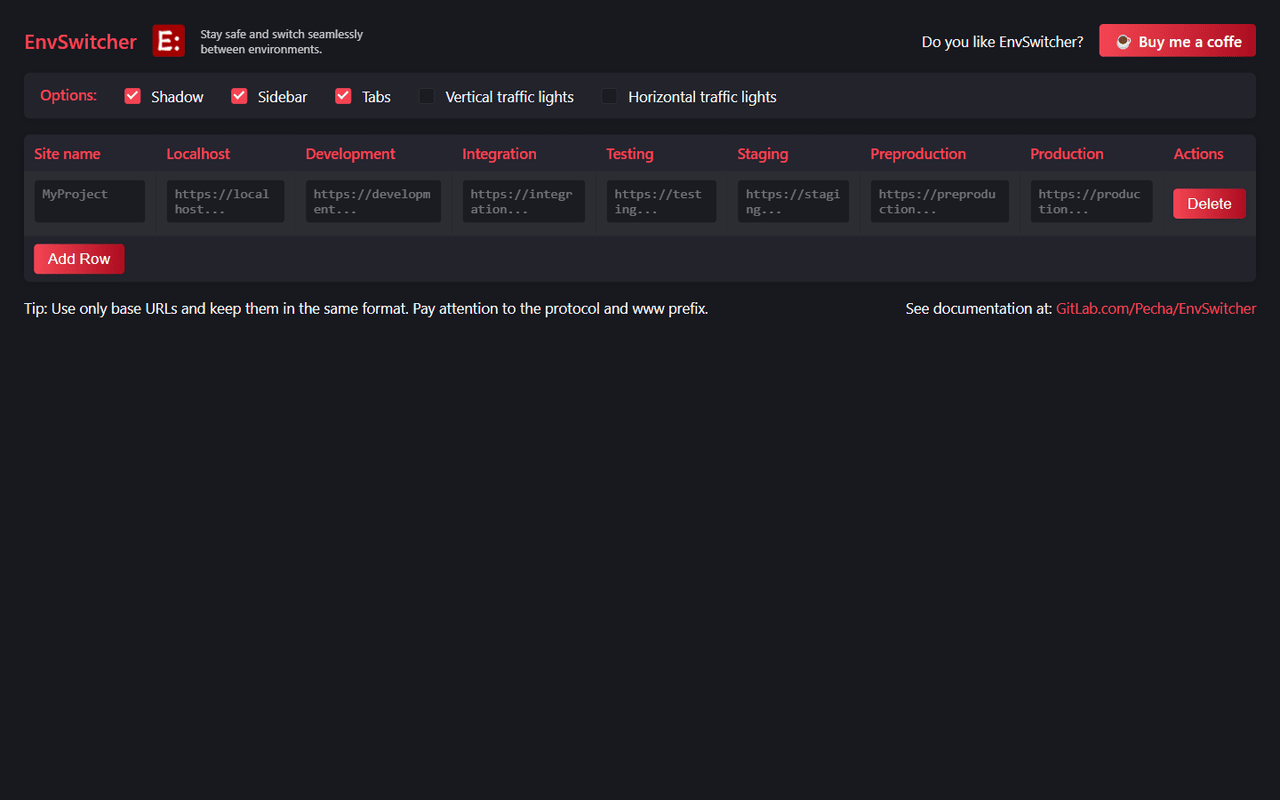The height and width of the screenshot is (800, 1280).
Task: Click the Testing URL input box
Action: tap(661, 201)
